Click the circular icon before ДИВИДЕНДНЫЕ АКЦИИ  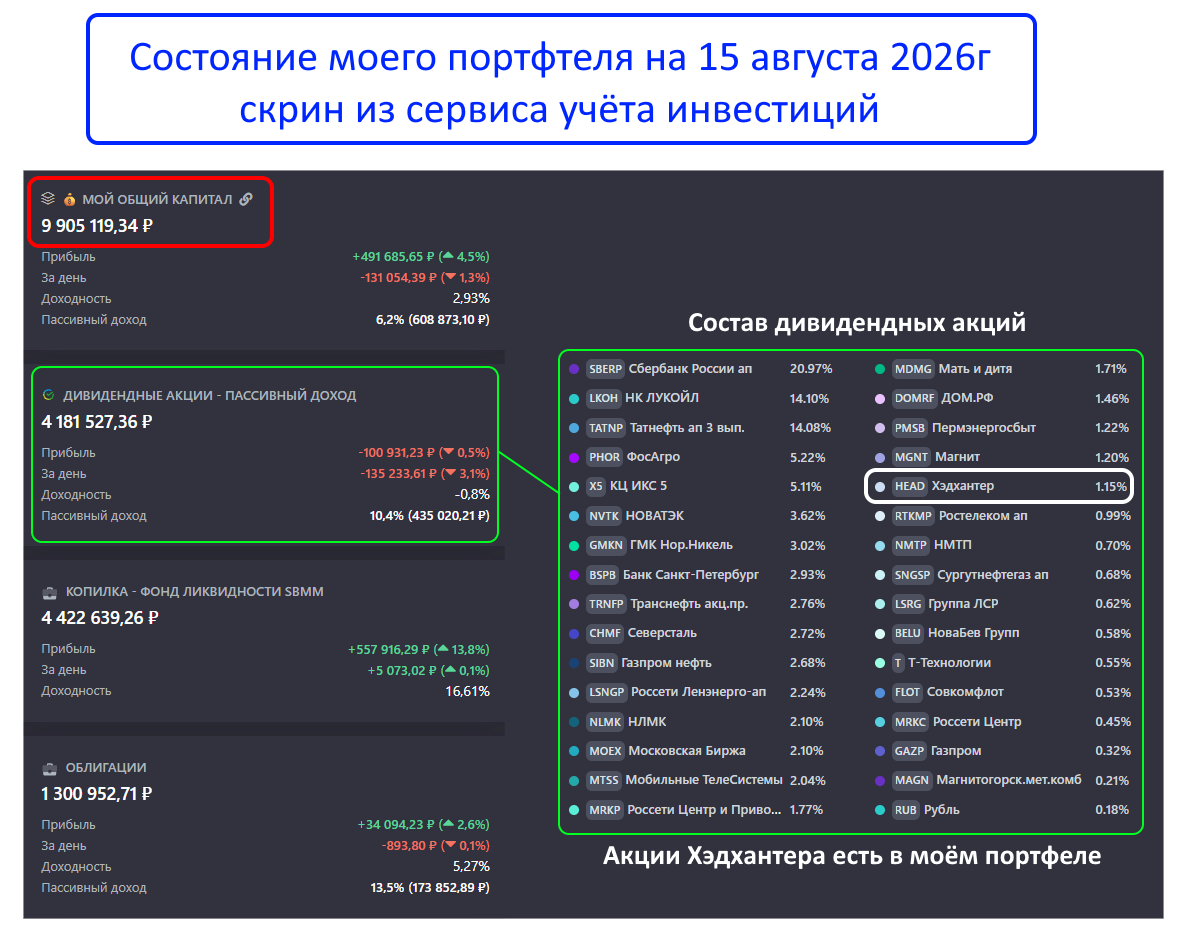tap(49, 395)
